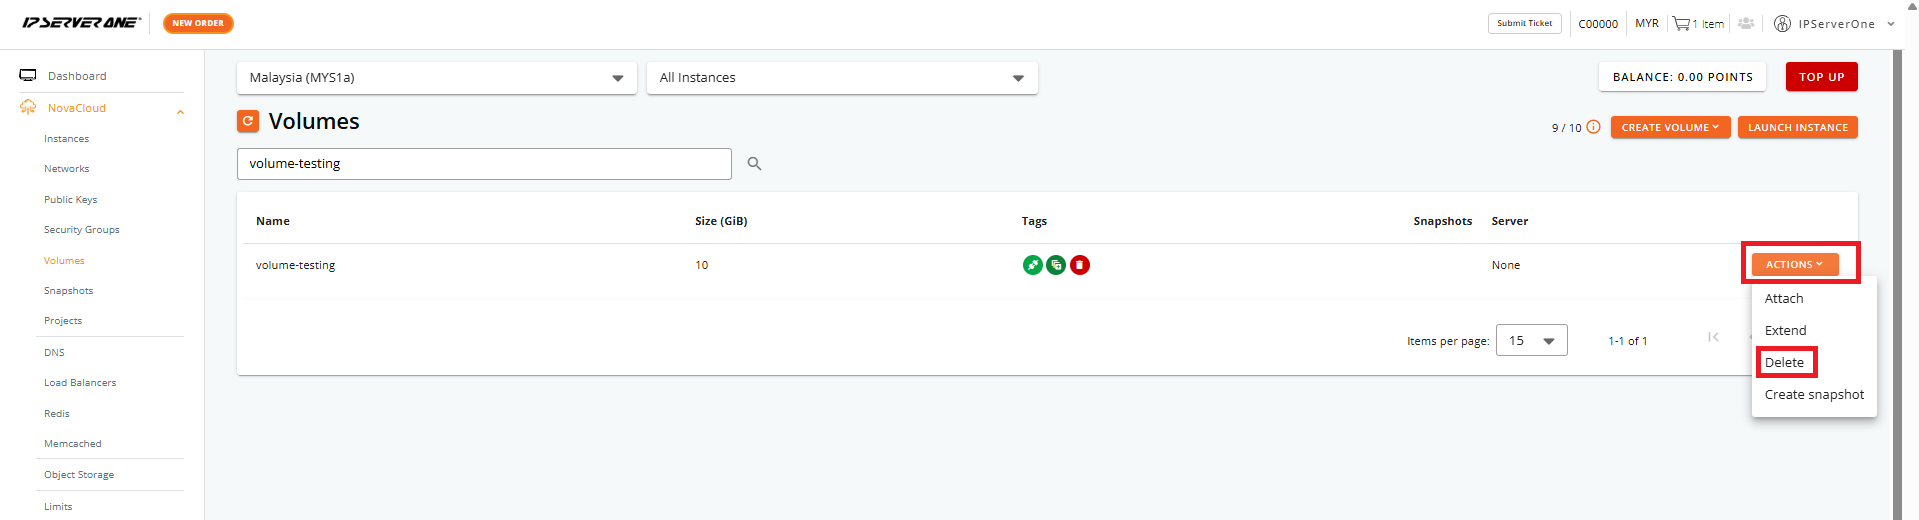Click the green attach plug icon
The height and width of the screenshot is (520, 1919).
click(x=1032, y=265)
